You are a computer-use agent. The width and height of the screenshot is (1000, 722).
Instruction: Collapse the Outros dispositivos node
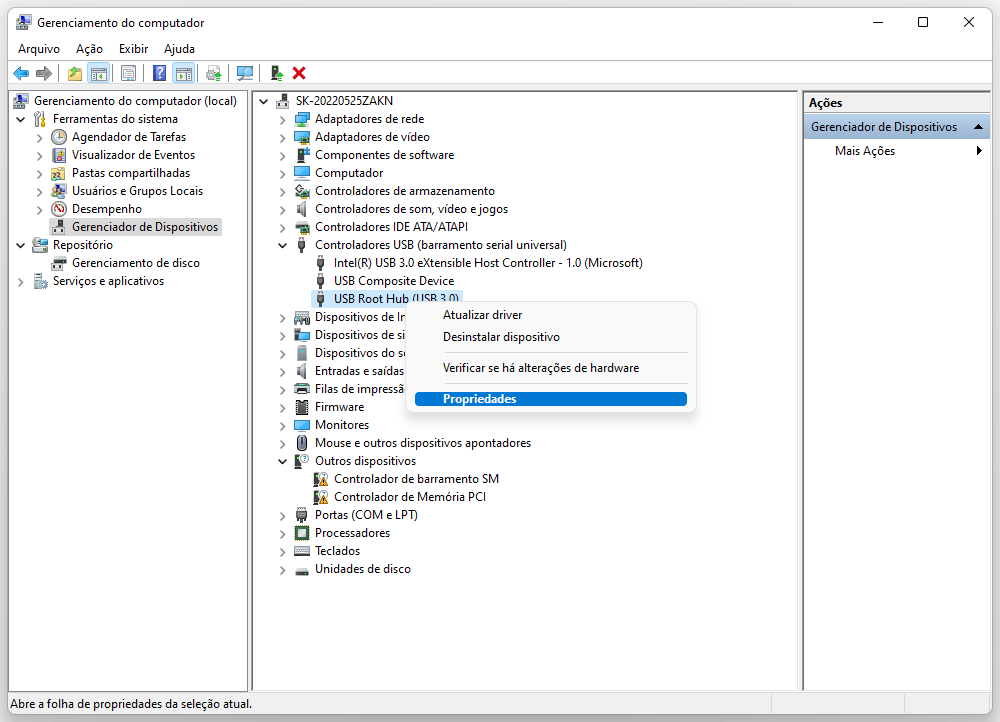click(x=283, y=461)
